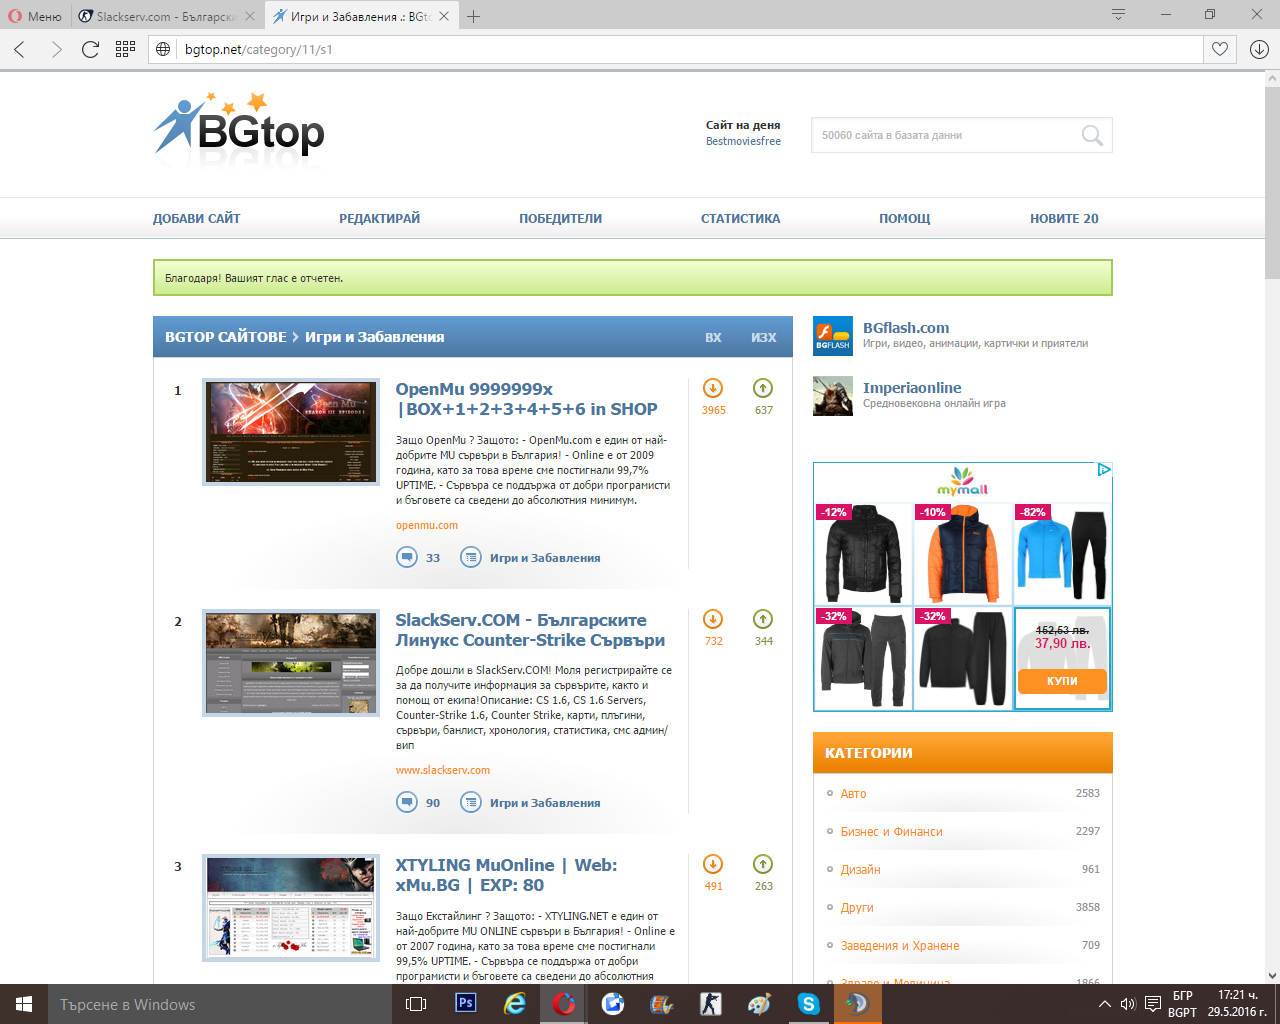Switch to the Slackserv.com tab
This screenshot has height=1024, width=1280.
(x=167, y=16)
